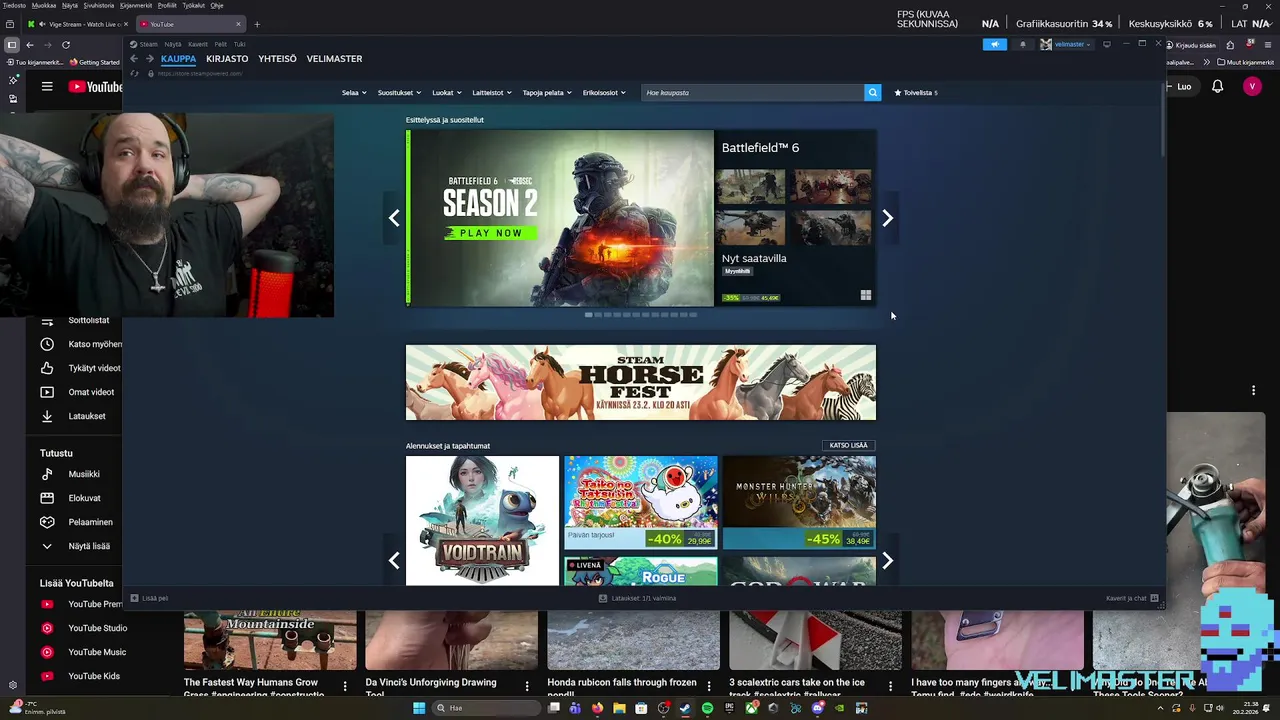1280x720 pixels.
Task: Open Kaverit ja chat panel
Action: (1132, 598)
